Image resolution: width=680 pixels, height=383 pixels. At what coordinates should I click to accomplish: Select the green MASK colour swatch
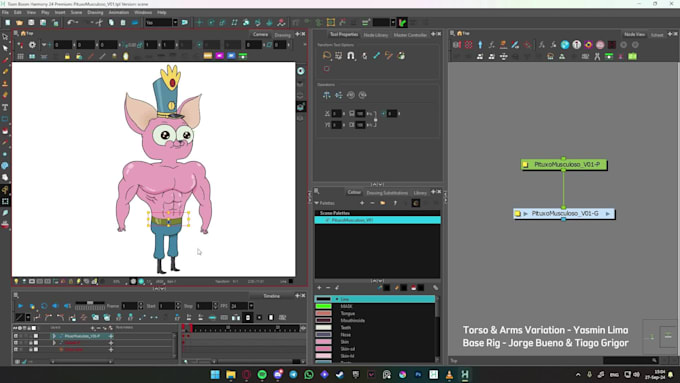pyautogui.click(x=323, y=307)
